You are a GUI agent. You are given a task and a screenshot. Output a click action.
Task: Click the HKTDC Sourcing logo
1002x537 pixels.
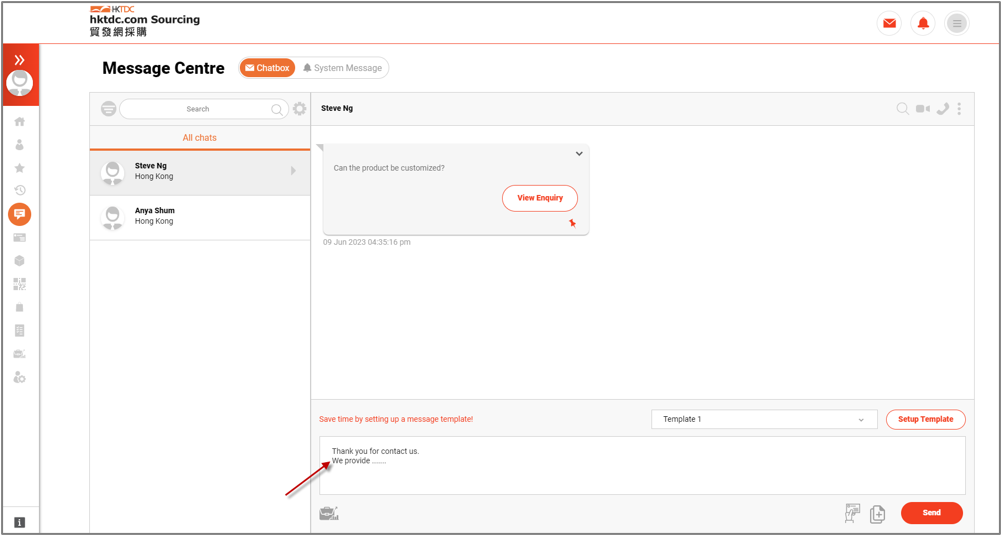point(144,20)
